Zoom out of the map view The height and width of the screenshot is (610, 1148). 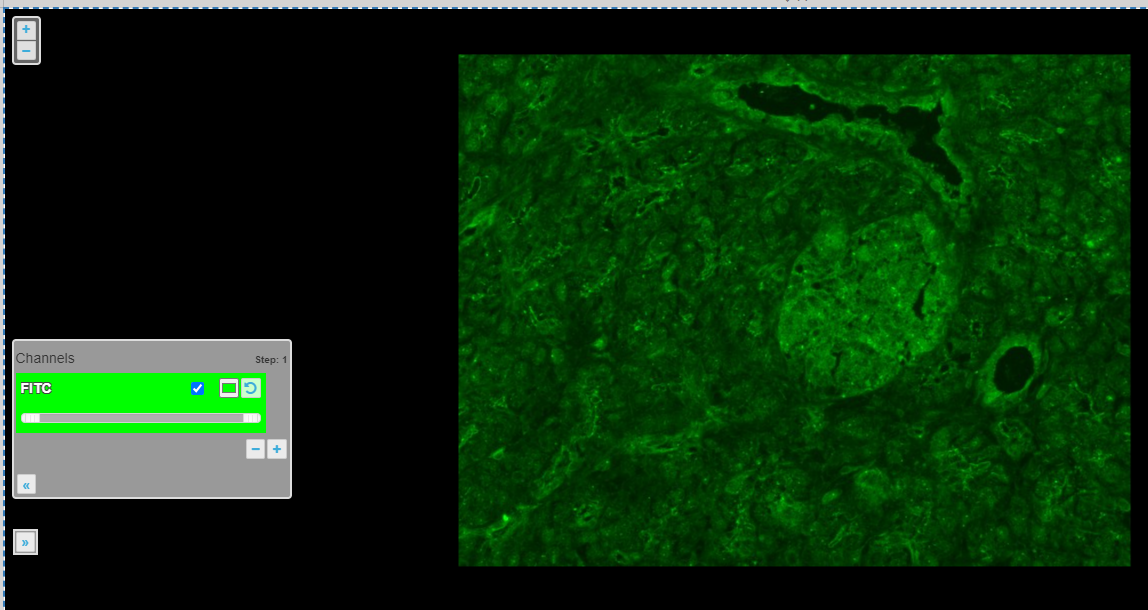pyautogui.click(x=26, y=51)
